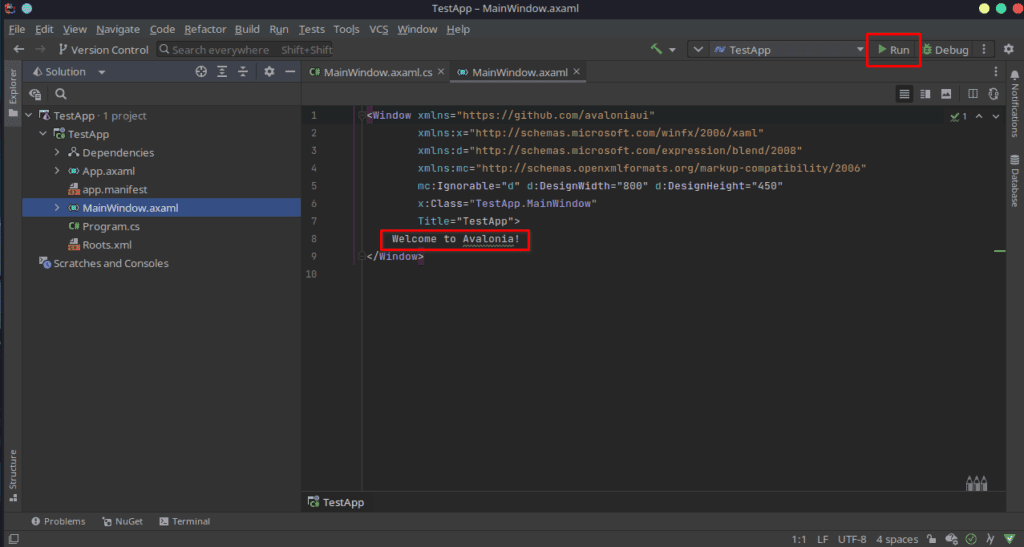Click the search magnifier in the Solution panel

(x=61, y=94)
